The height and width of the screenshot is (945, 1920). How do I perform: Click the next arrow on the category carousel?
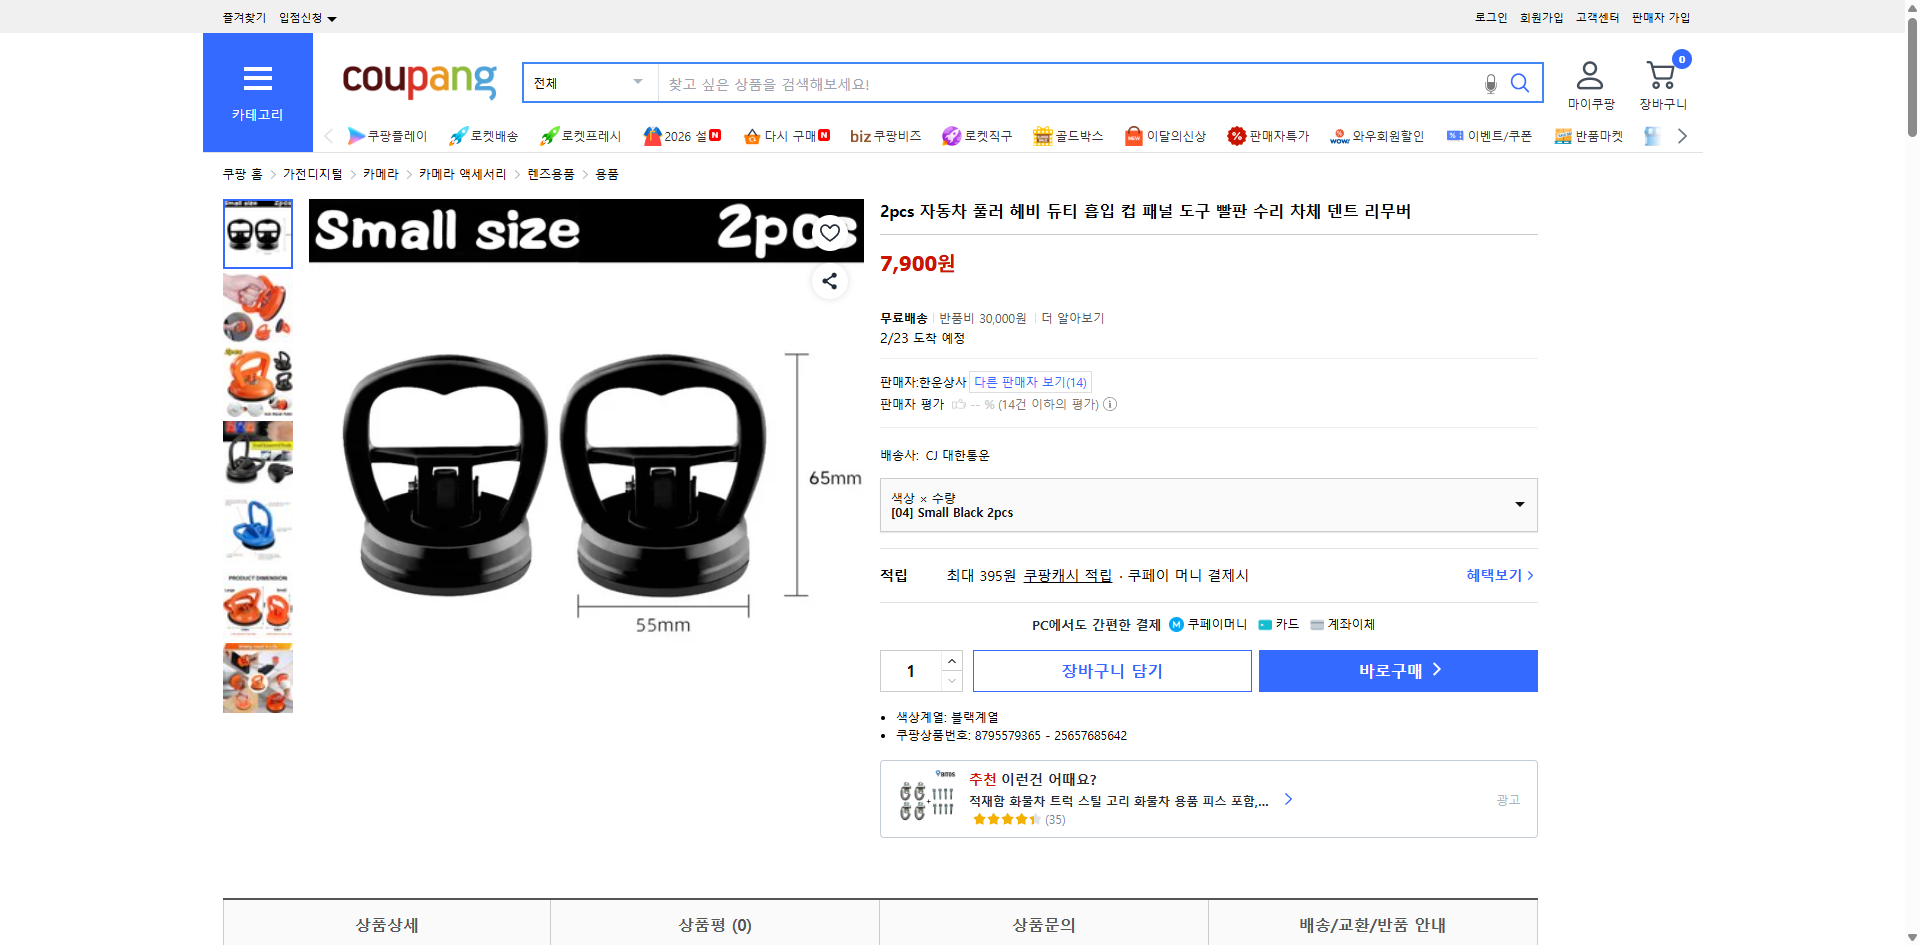(x=1683, y=135)
